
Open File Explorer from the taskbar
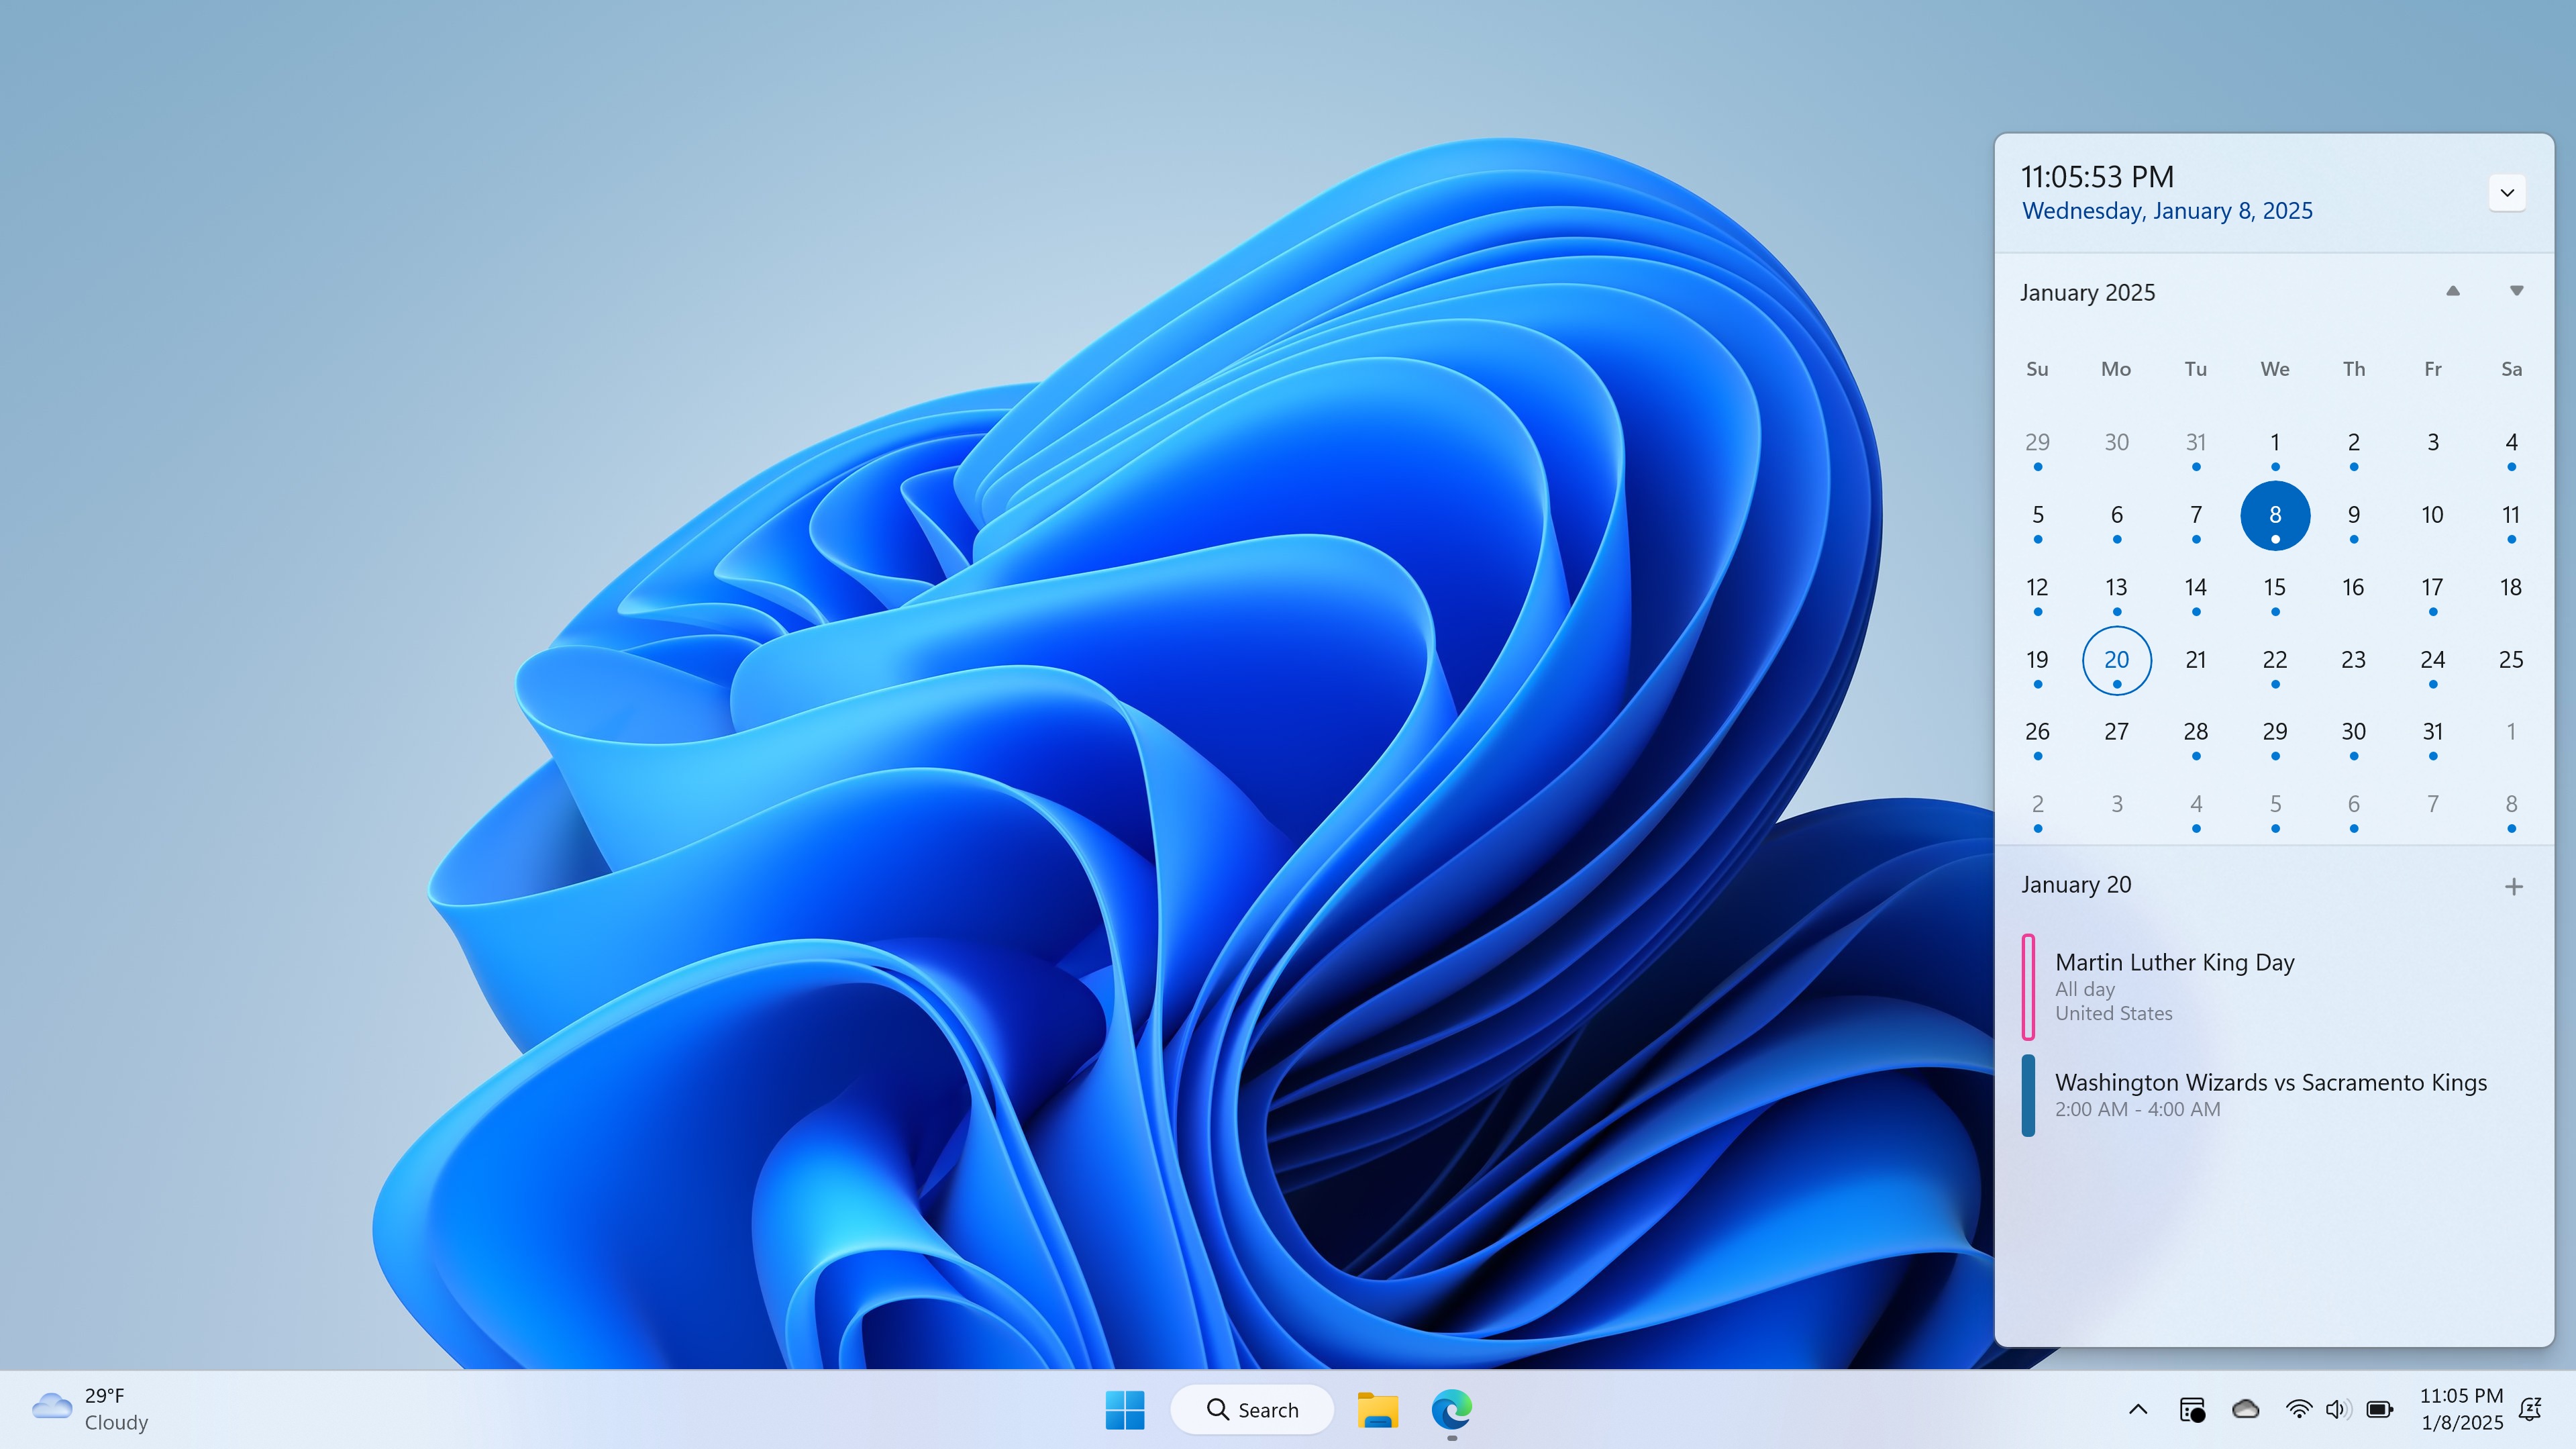click(1377, 1410)
